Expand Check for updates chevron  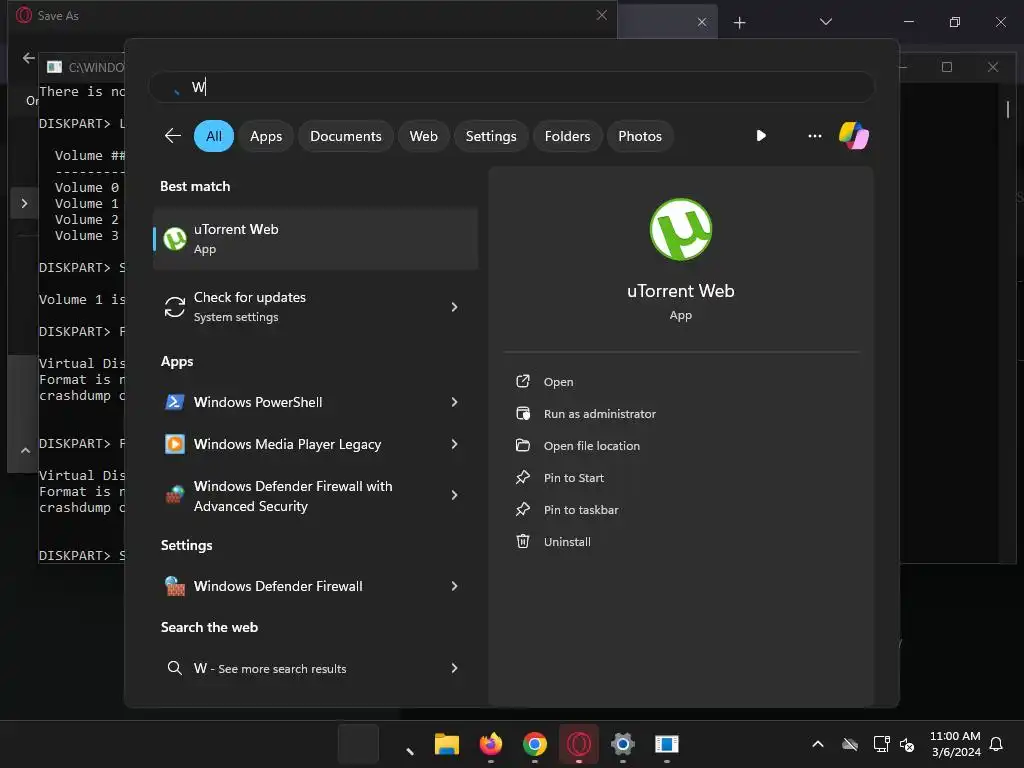455,307
